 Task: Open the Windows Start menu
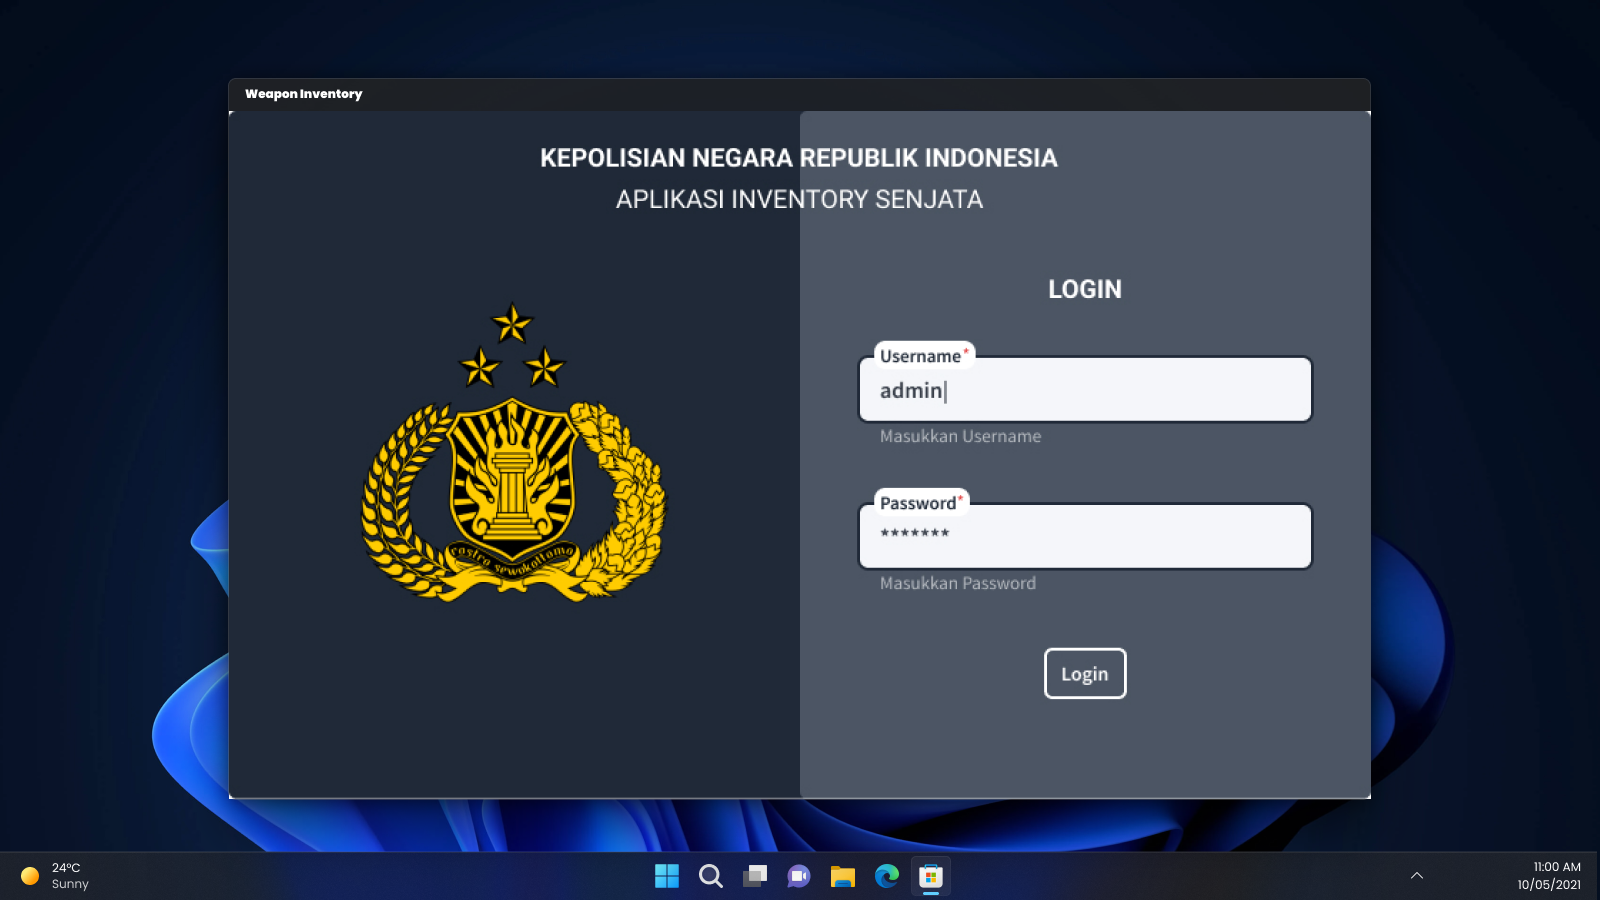[x=667, y=876]
